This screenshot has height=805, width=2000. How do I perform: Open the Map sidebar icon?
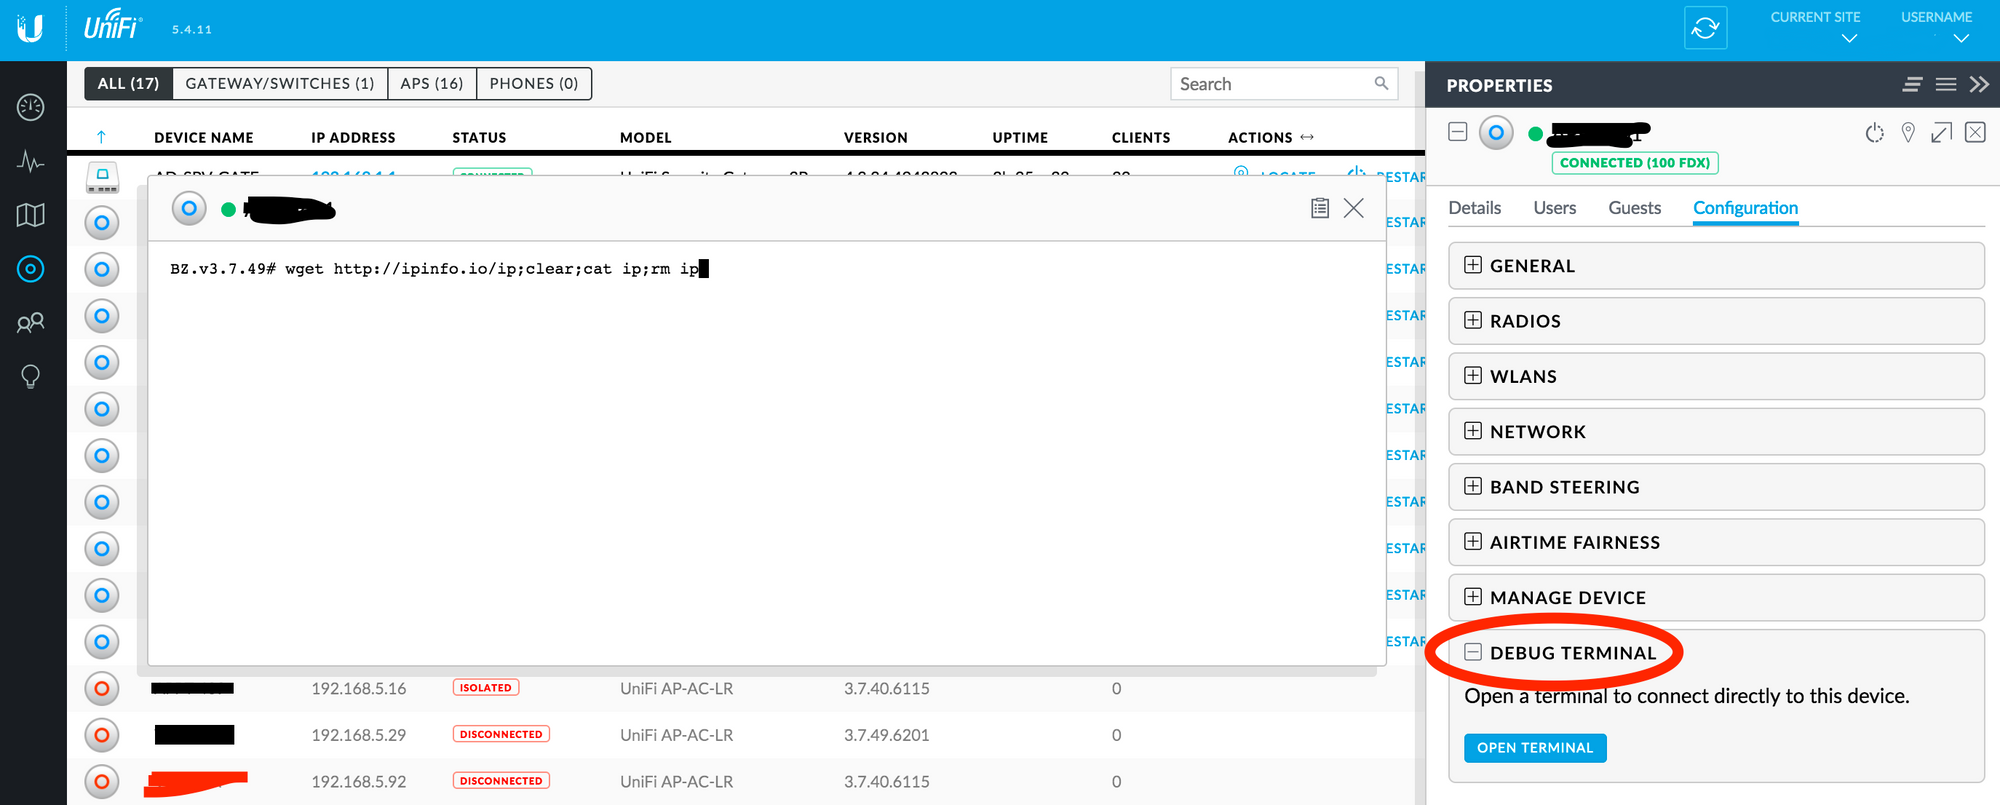pos(31,215)
